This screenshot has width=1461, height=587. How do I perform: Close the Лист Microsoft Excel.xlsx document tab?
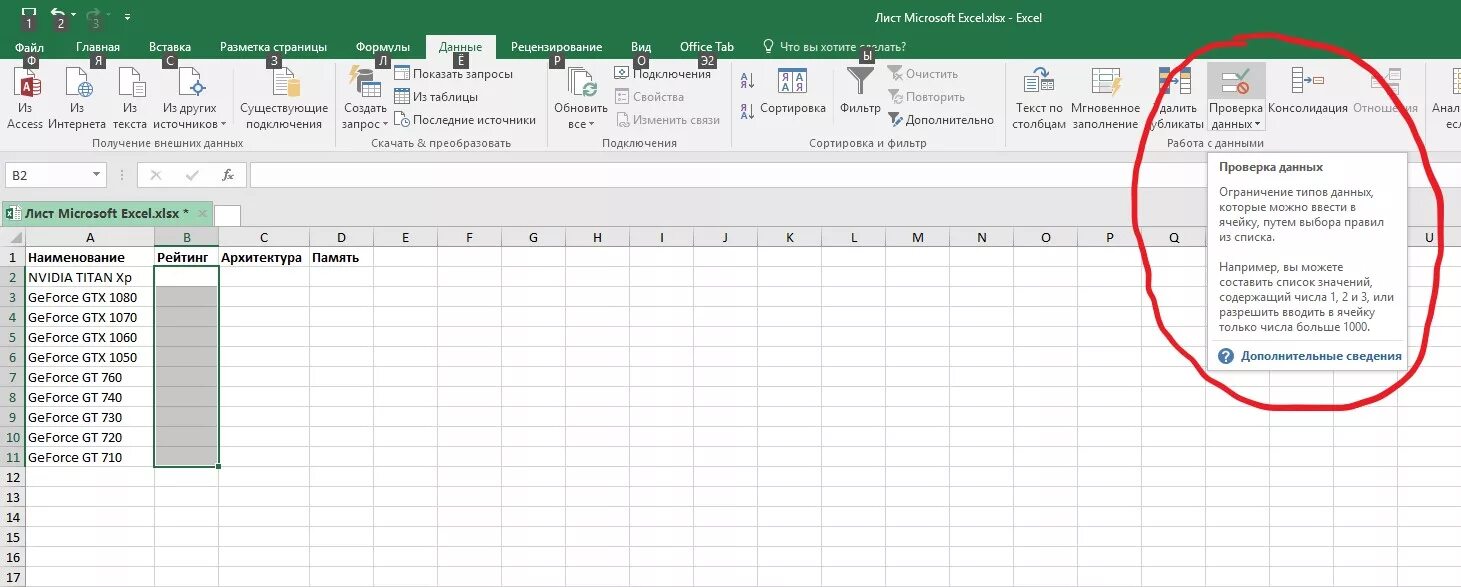click(x=202, y=214)
